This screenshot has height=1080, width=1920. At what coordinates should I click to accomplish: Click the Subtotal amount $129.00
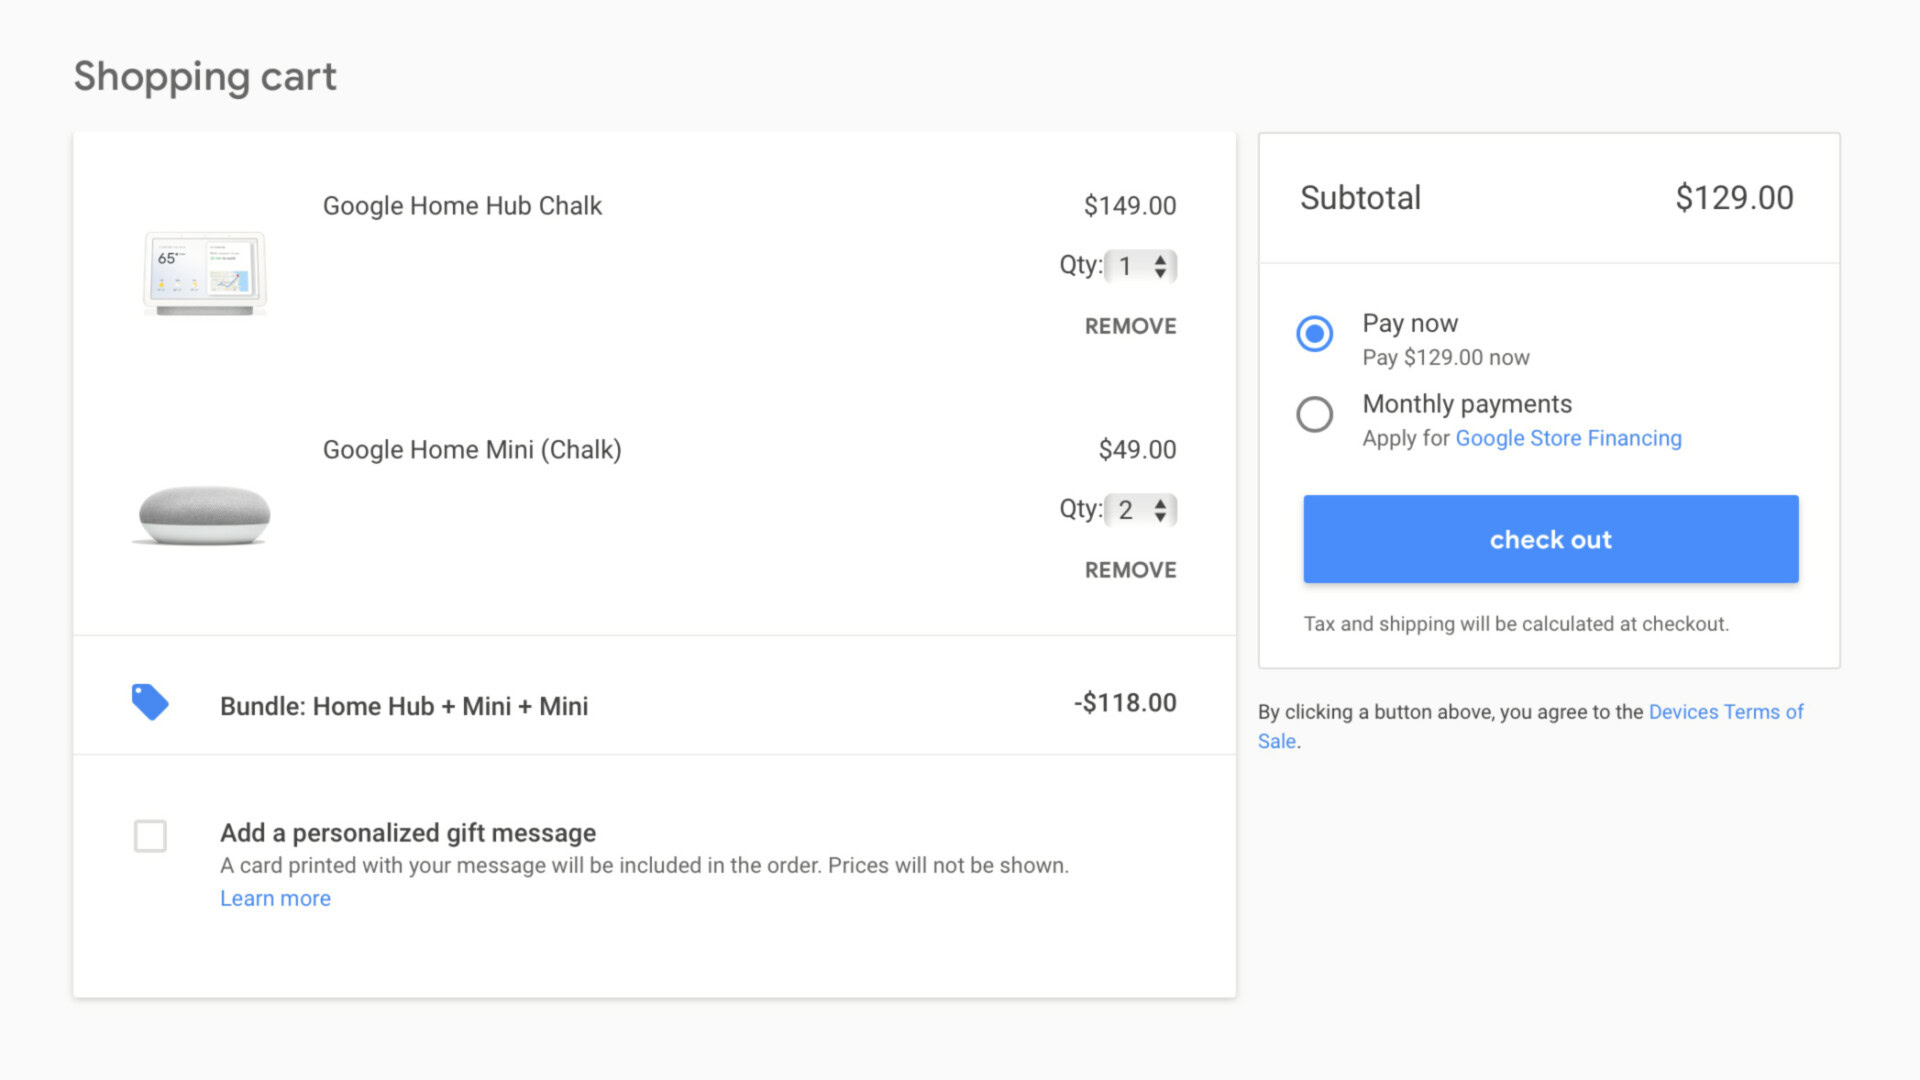[x=1734, y=198]
